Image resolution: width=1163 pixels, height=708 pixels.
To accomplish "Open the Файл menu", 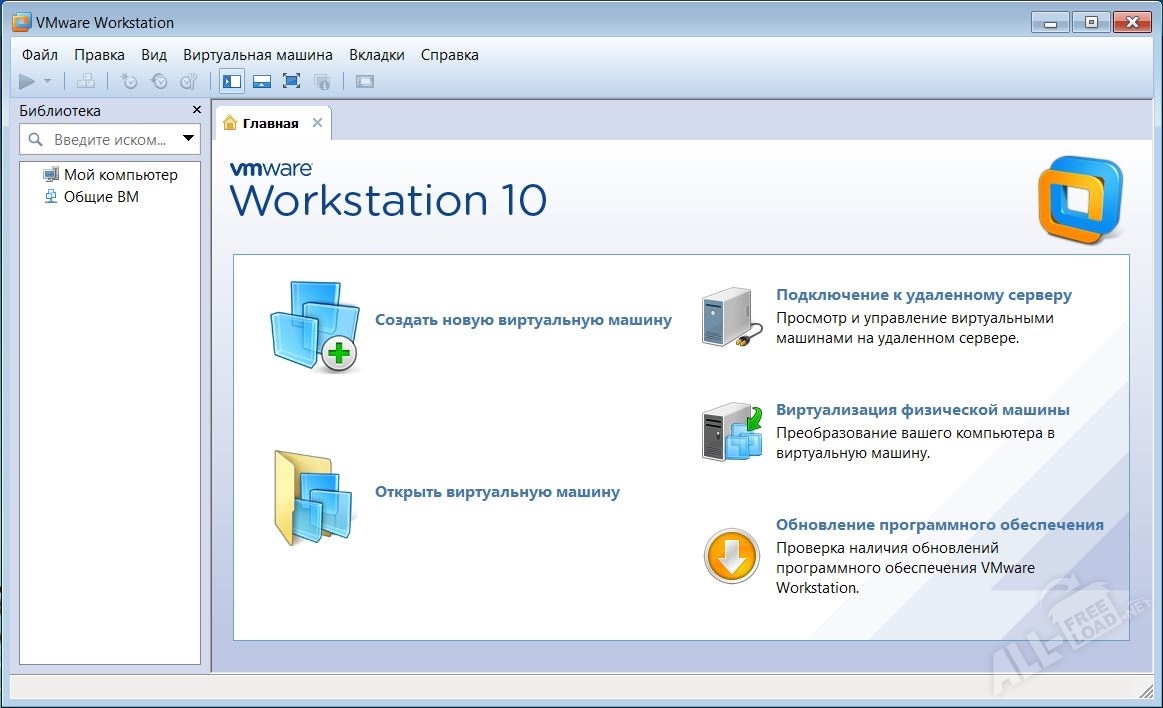I will (39, 55).
